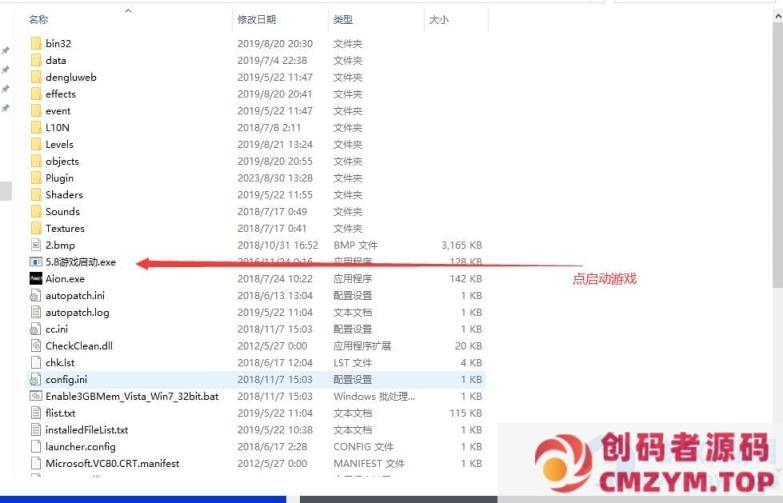This screenshot has width=783, height=503.
Task: Select the dengluweb folder icon
Action: pos(36,77)
